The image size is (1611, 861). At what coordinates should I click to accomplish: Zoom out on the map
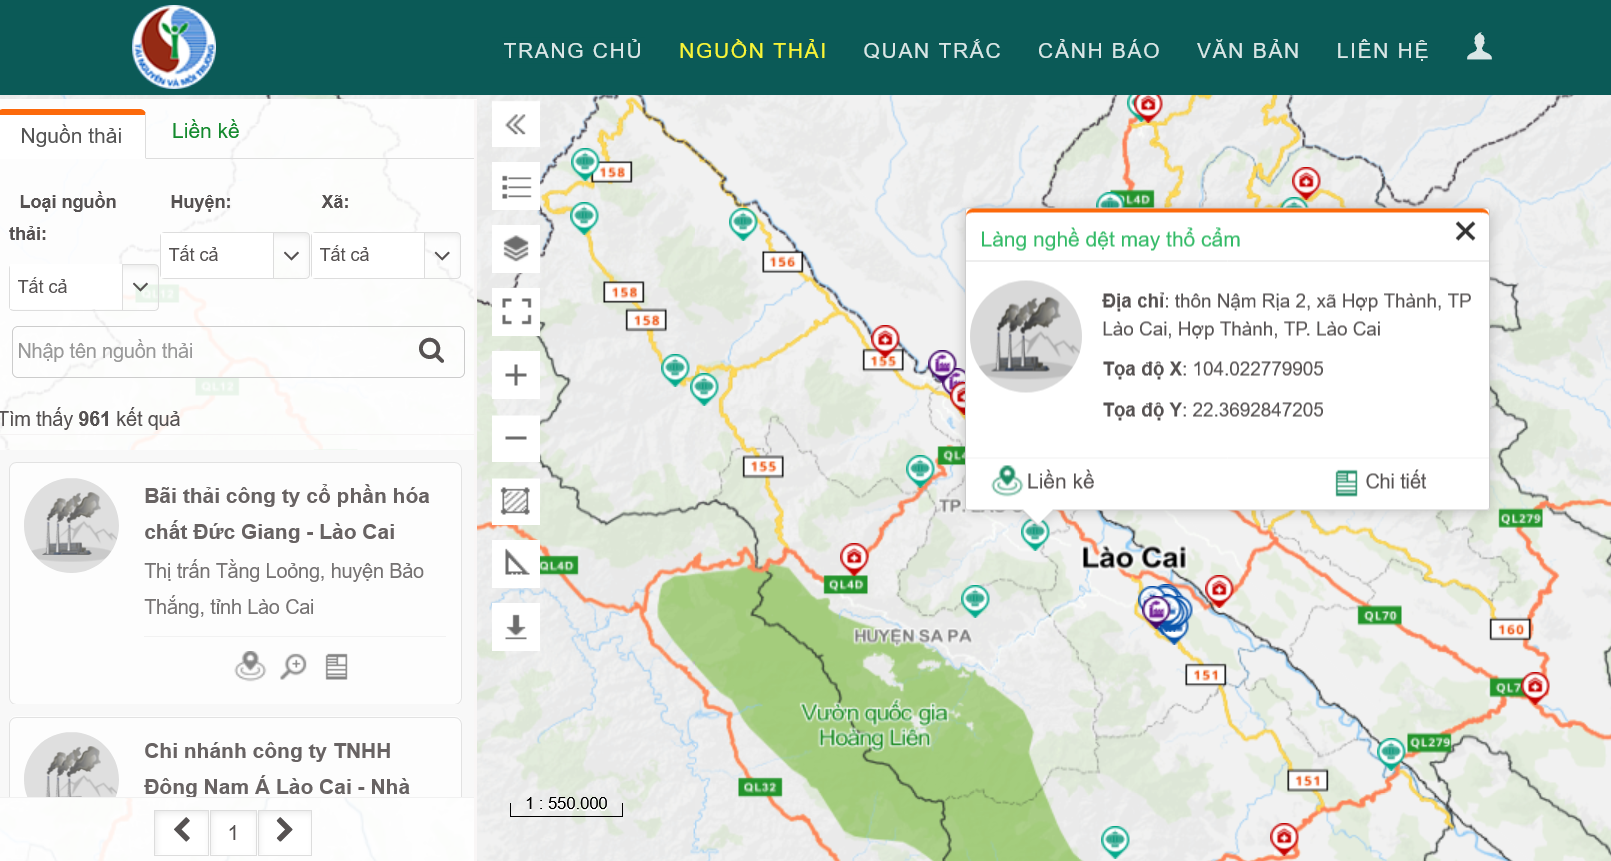(516, 438)
